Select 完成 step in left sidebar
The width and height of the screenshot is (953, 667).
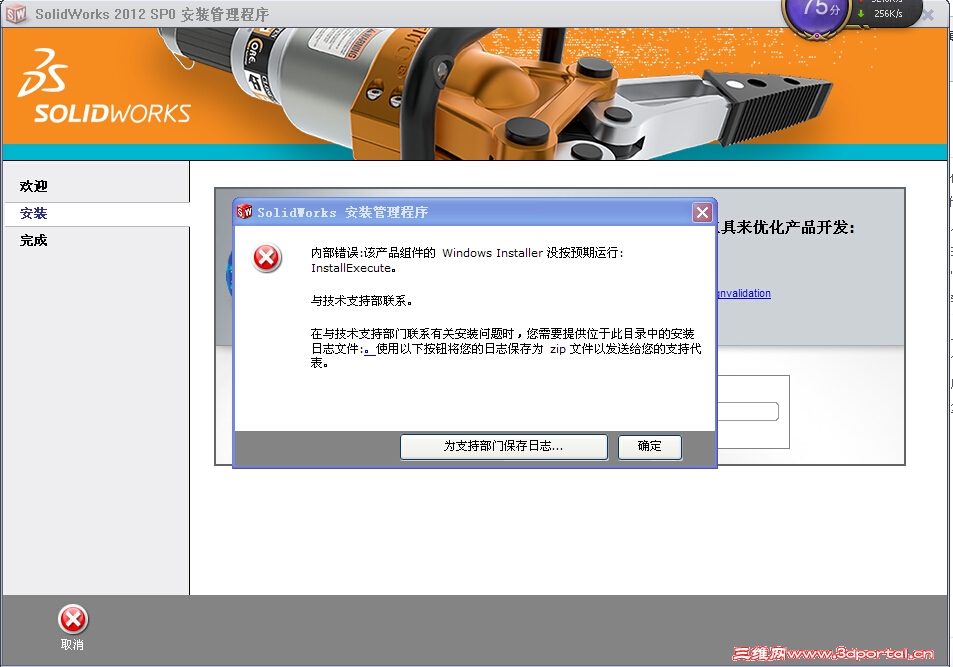pos(33,240)
